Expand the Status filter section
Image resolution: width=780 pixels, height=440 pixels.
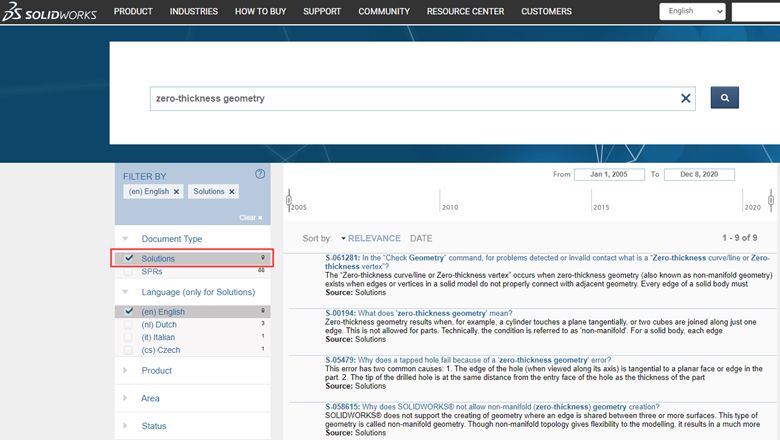pyautogui.click(x=125, y=426)
